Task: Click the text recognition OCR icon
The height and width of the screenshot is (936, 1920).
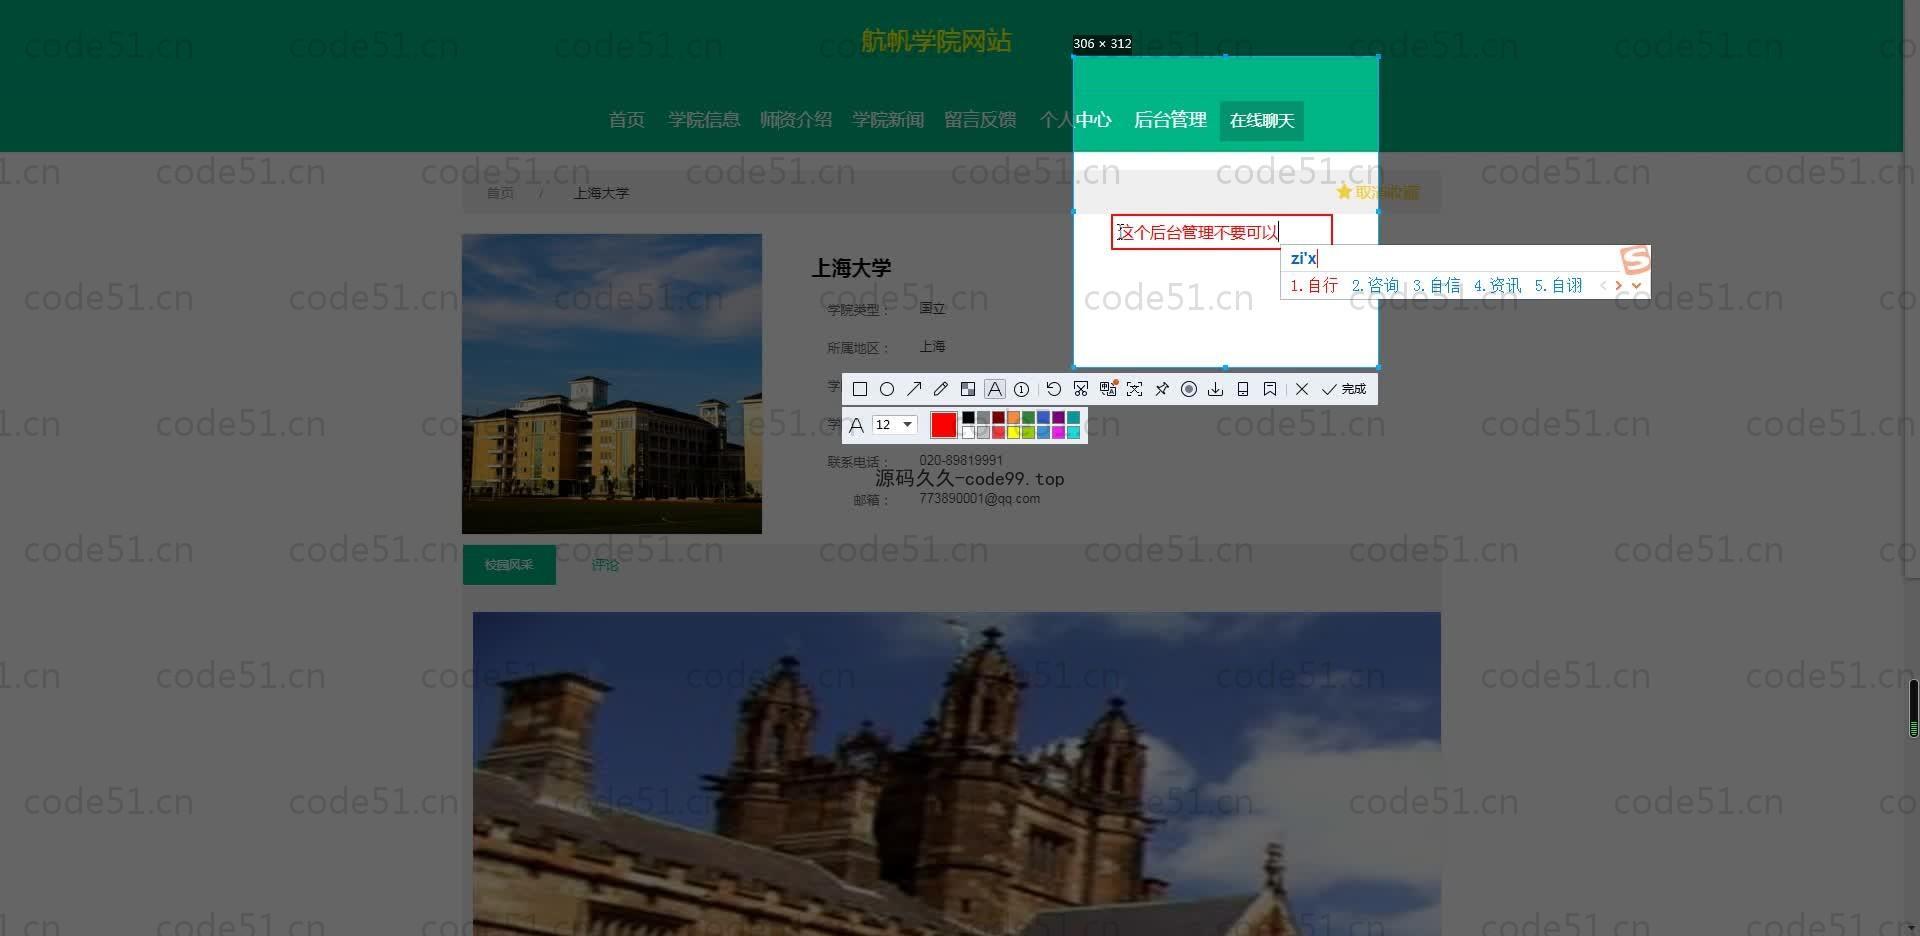Action: 1134,389
